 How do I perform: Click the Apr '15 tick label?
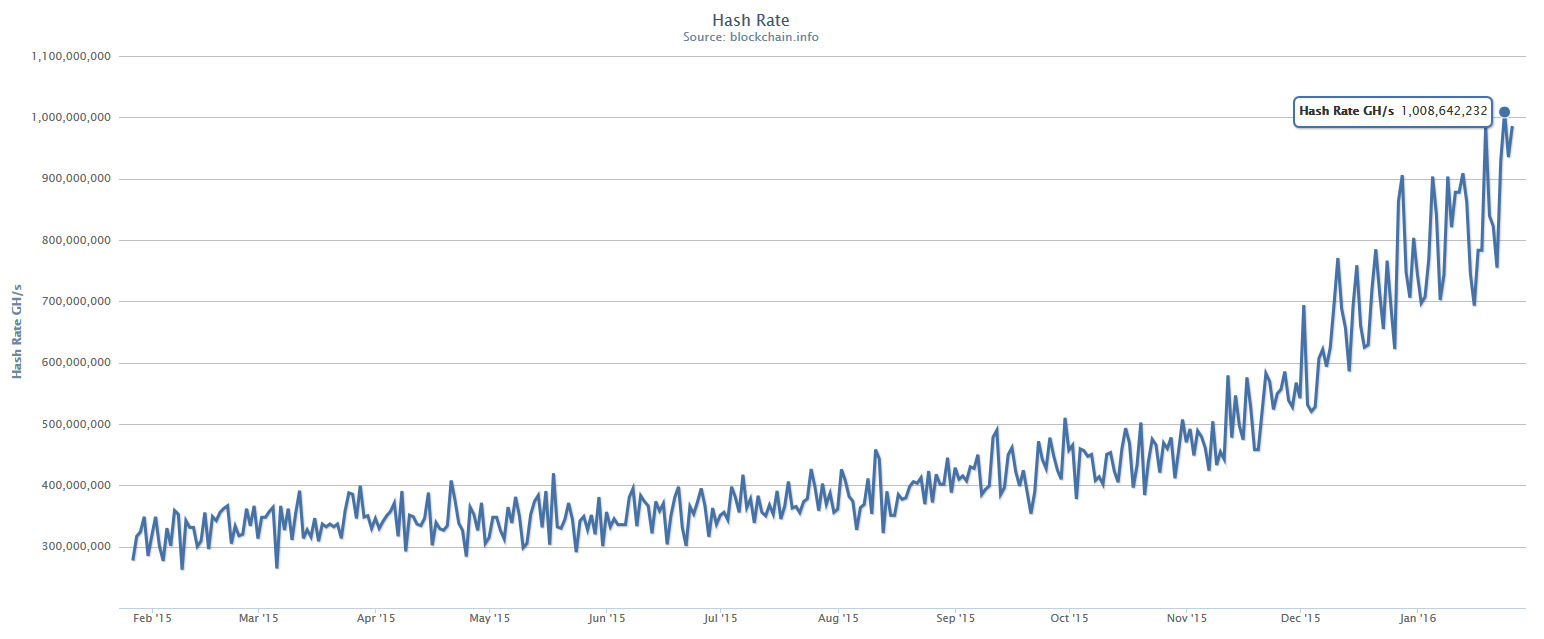[x=376, y=618]
